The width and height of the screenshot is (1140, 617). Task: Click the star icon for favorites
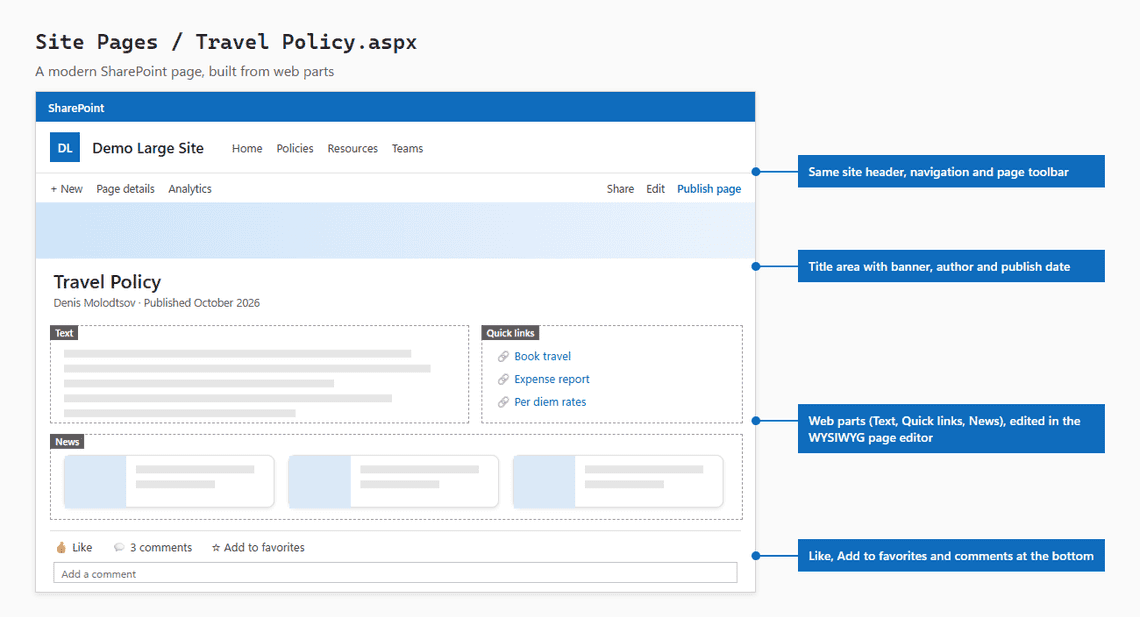(x=216, y=548)
